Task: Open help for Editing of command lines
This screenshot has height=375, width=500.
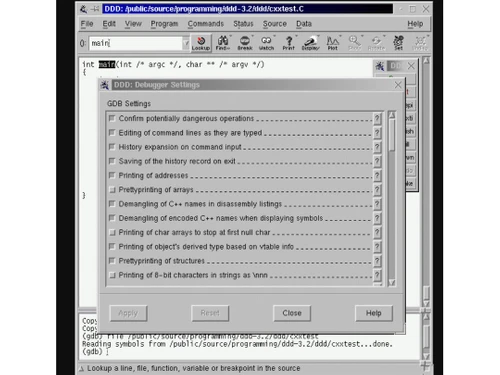Action: click(x=377, y=133)
